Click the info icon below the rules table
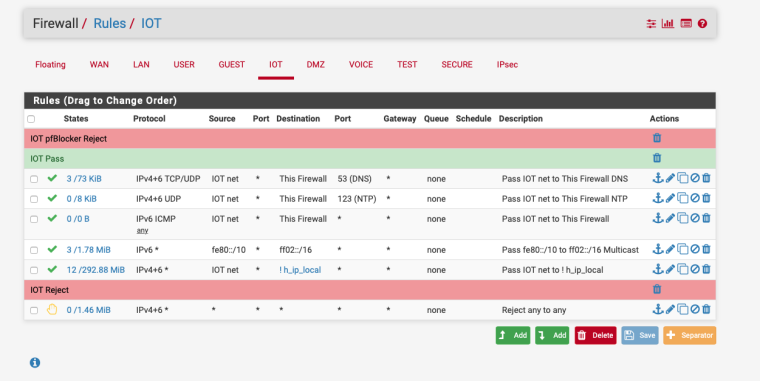Viewport: 760px width, 381px height. click(35, 363)
